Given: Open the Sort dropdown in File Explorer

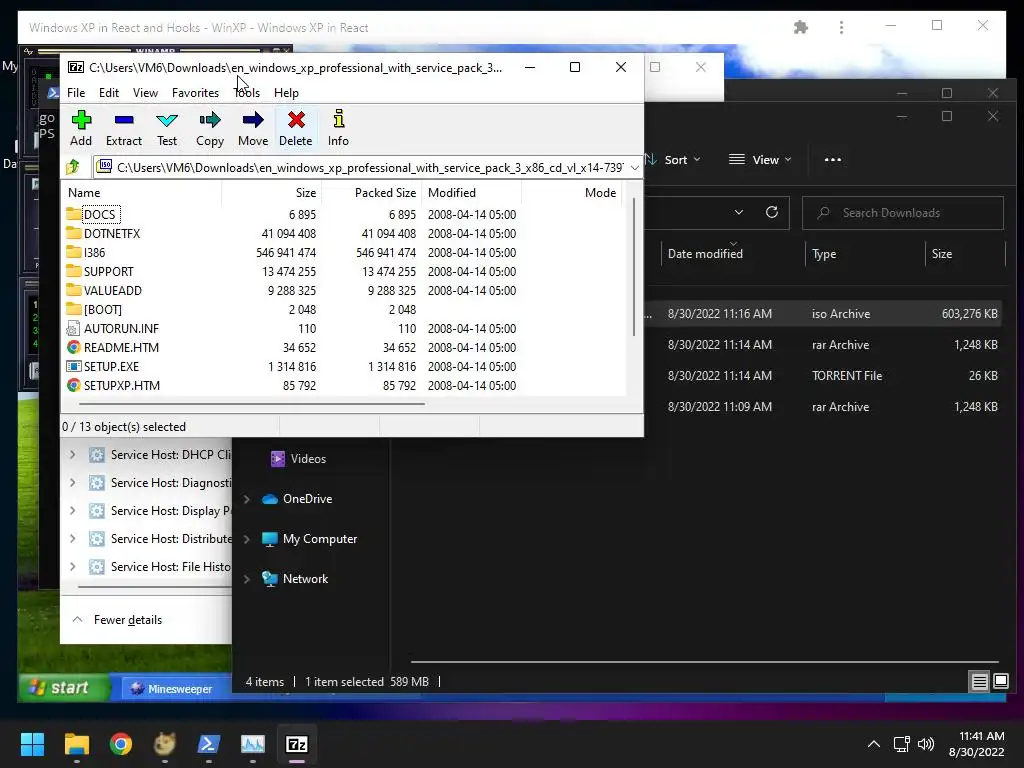Looking at the screenshot, I should (674, 159).
